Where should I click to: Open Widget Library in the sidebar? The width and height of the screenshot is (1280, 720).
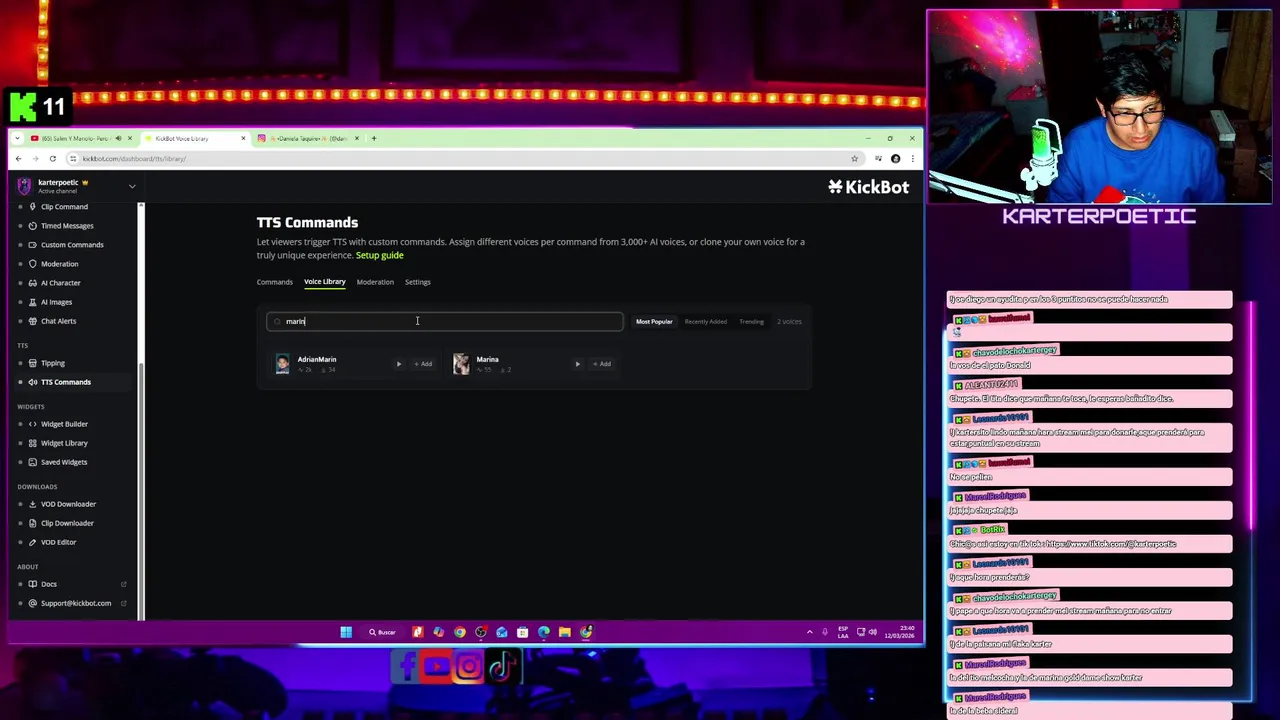click(64, 443)
